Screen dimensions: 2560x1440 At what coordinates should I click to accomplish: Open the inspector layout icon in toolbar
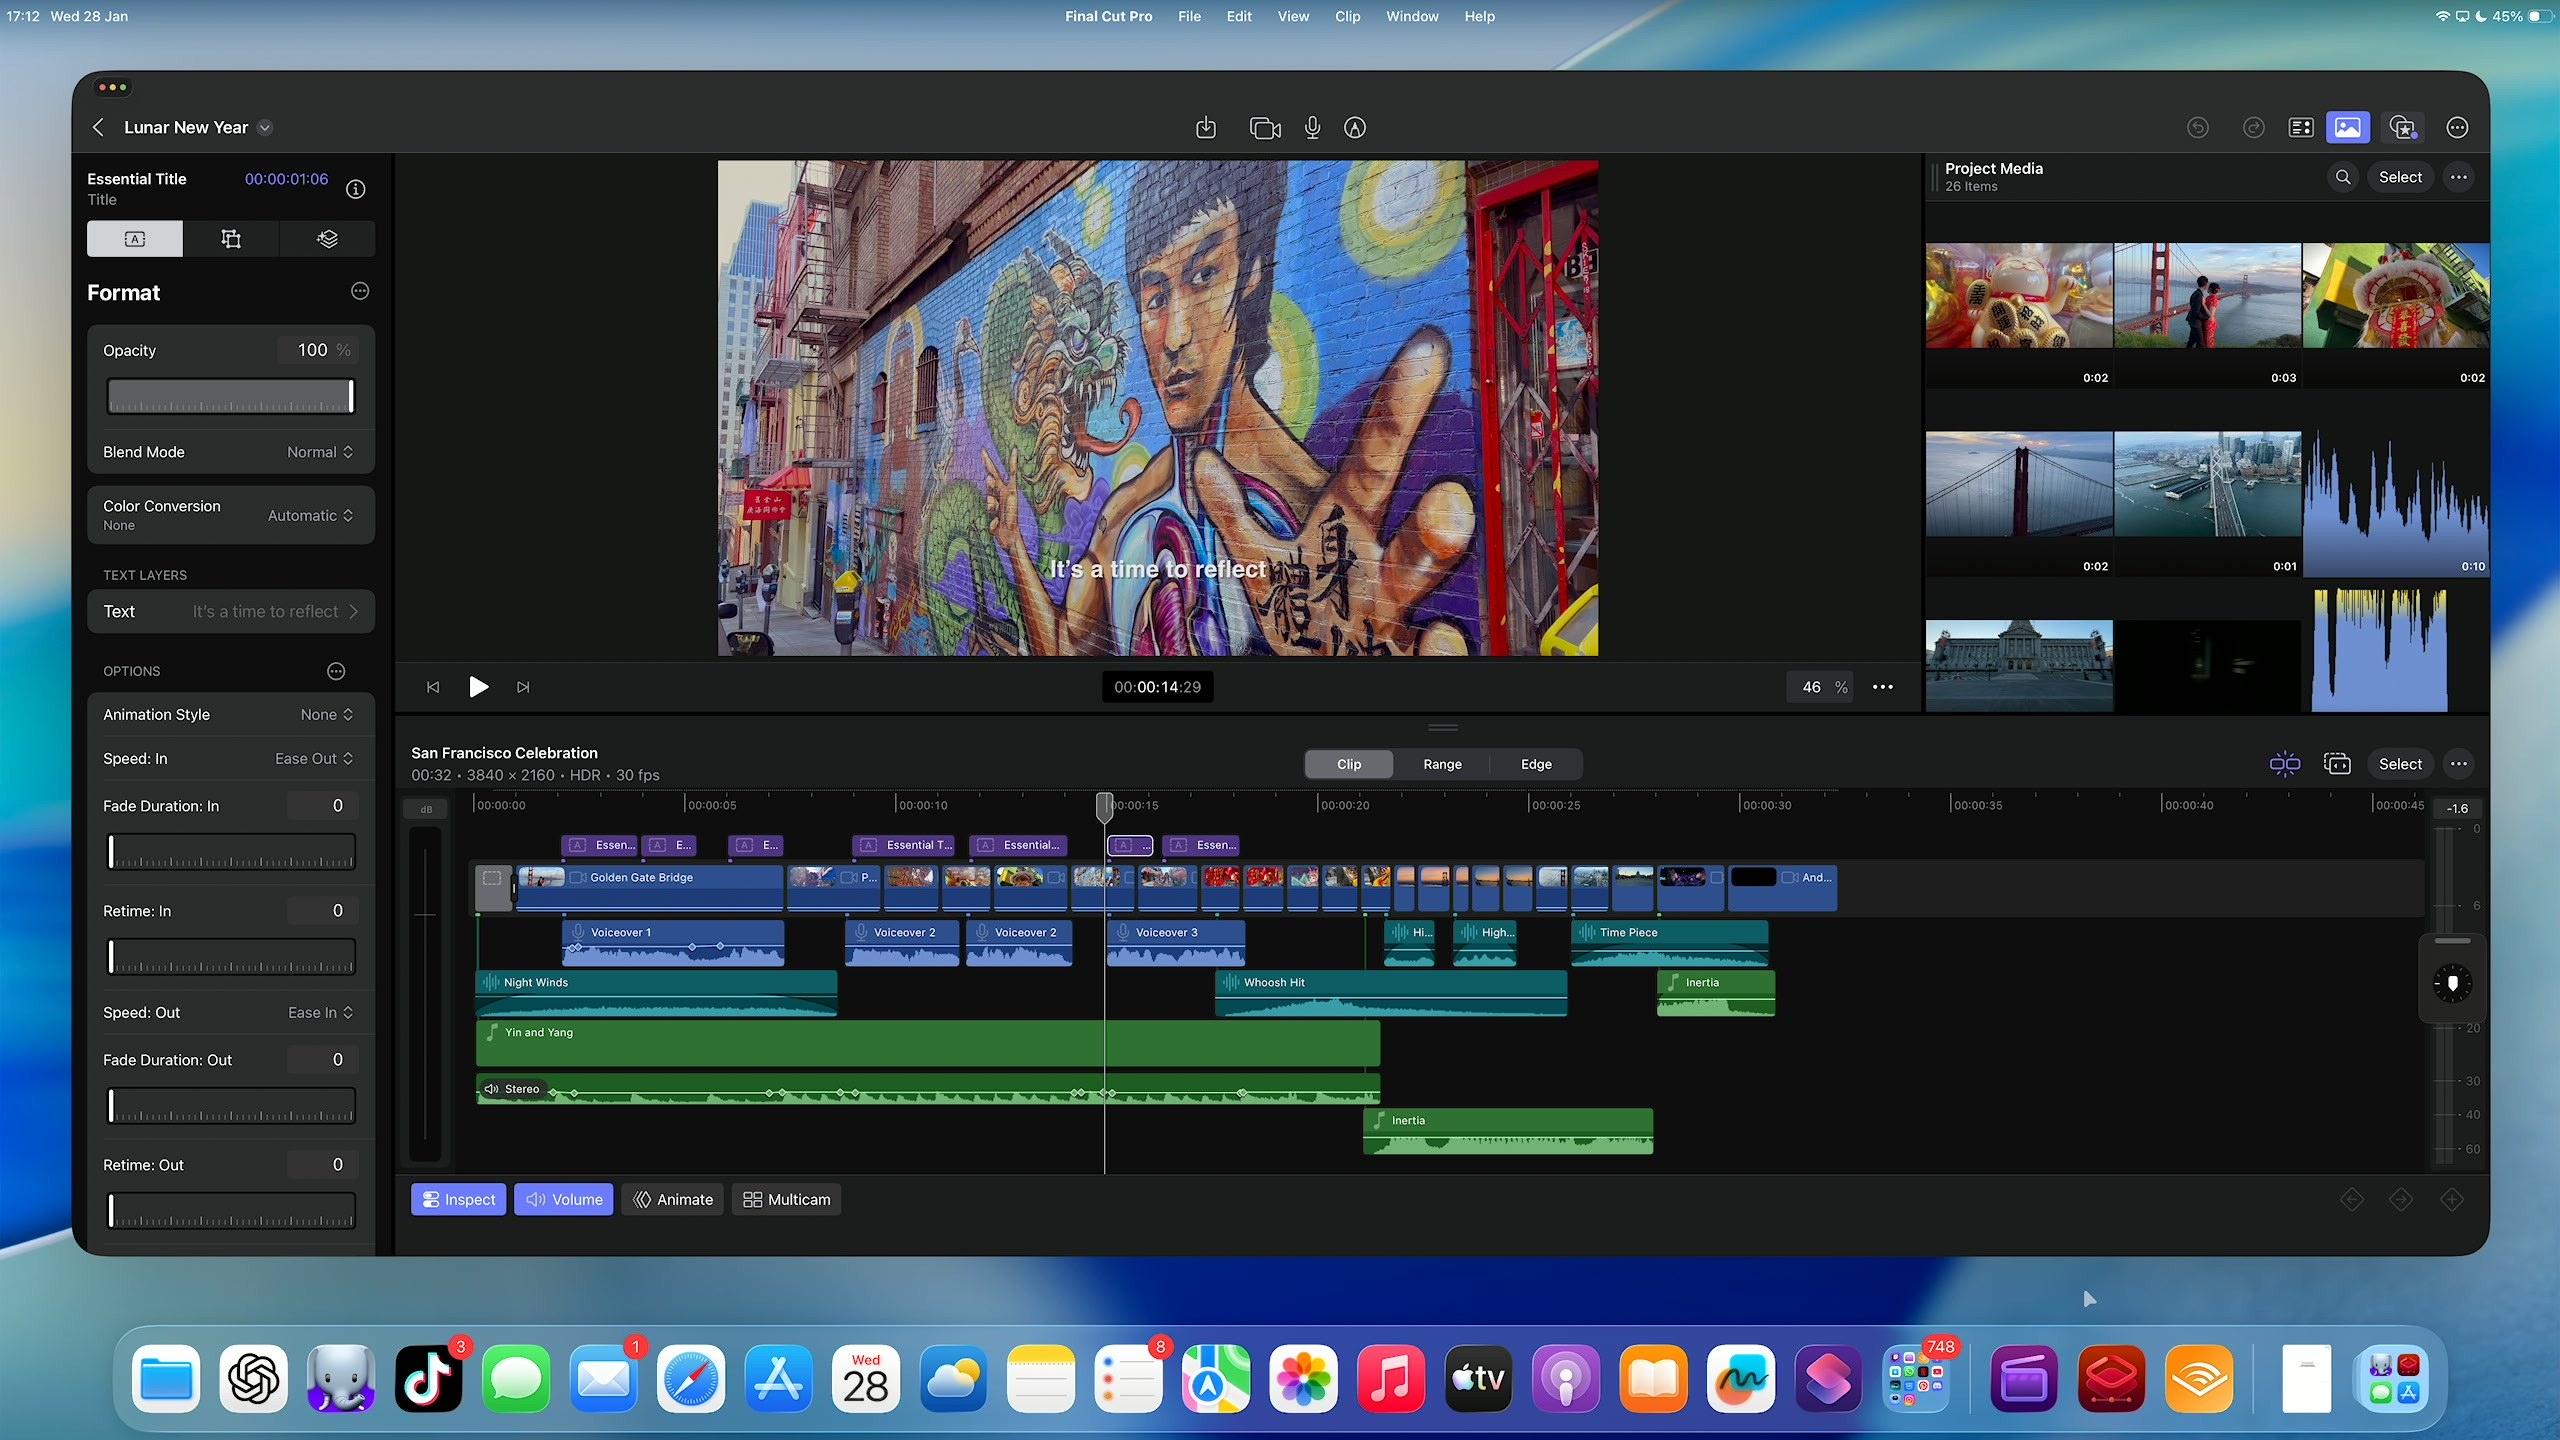click(x=2301, y=127)
